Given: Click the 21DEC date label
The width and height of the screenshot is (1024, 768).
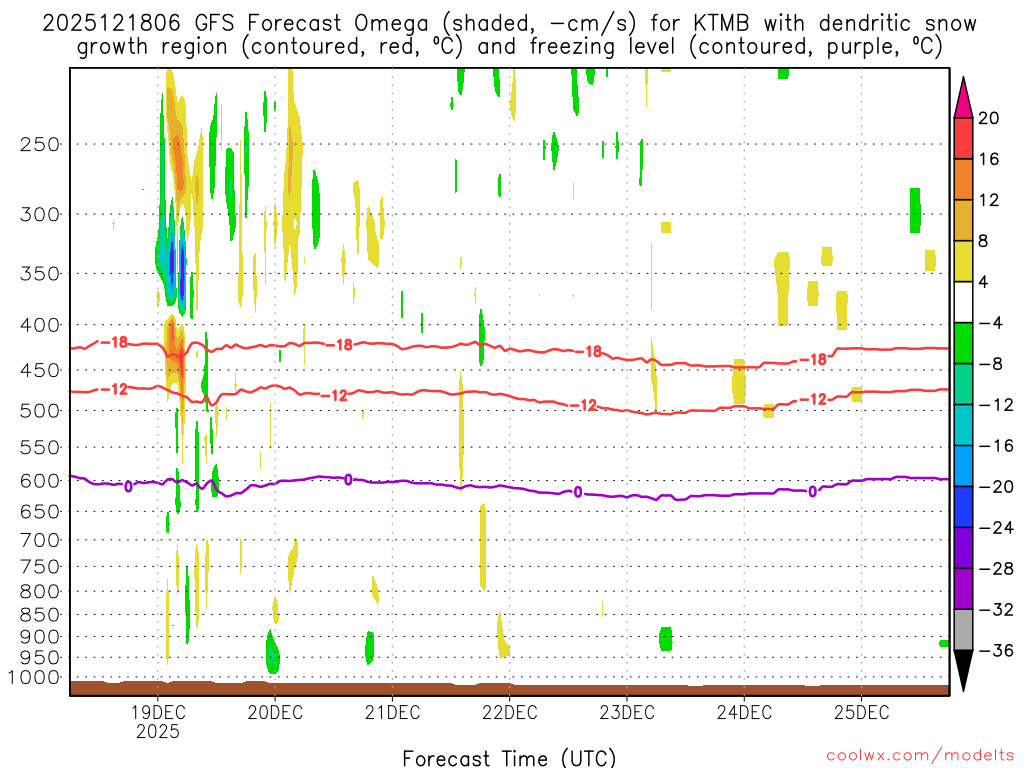Looking at the screenshot, I should (392, 712).
